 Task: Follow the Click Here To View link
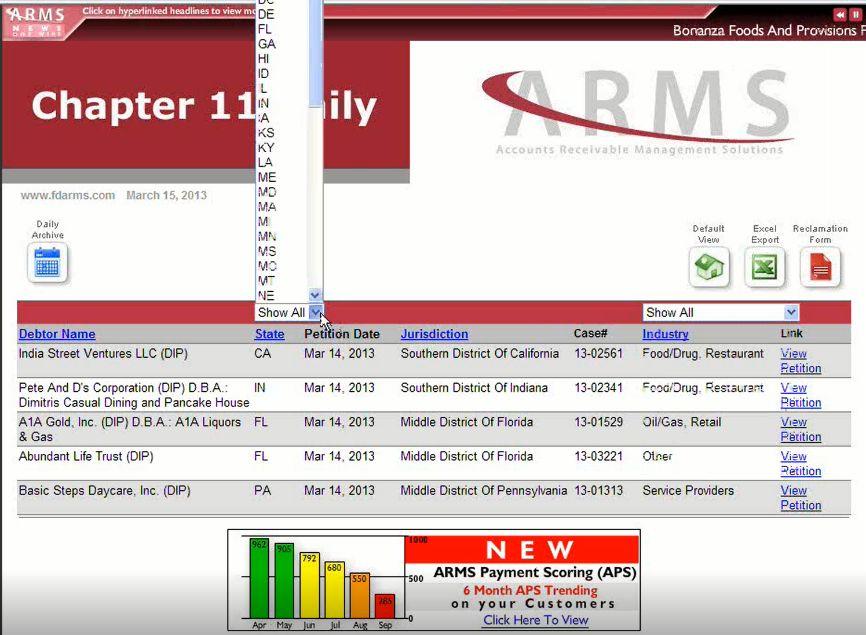point(536,620)
